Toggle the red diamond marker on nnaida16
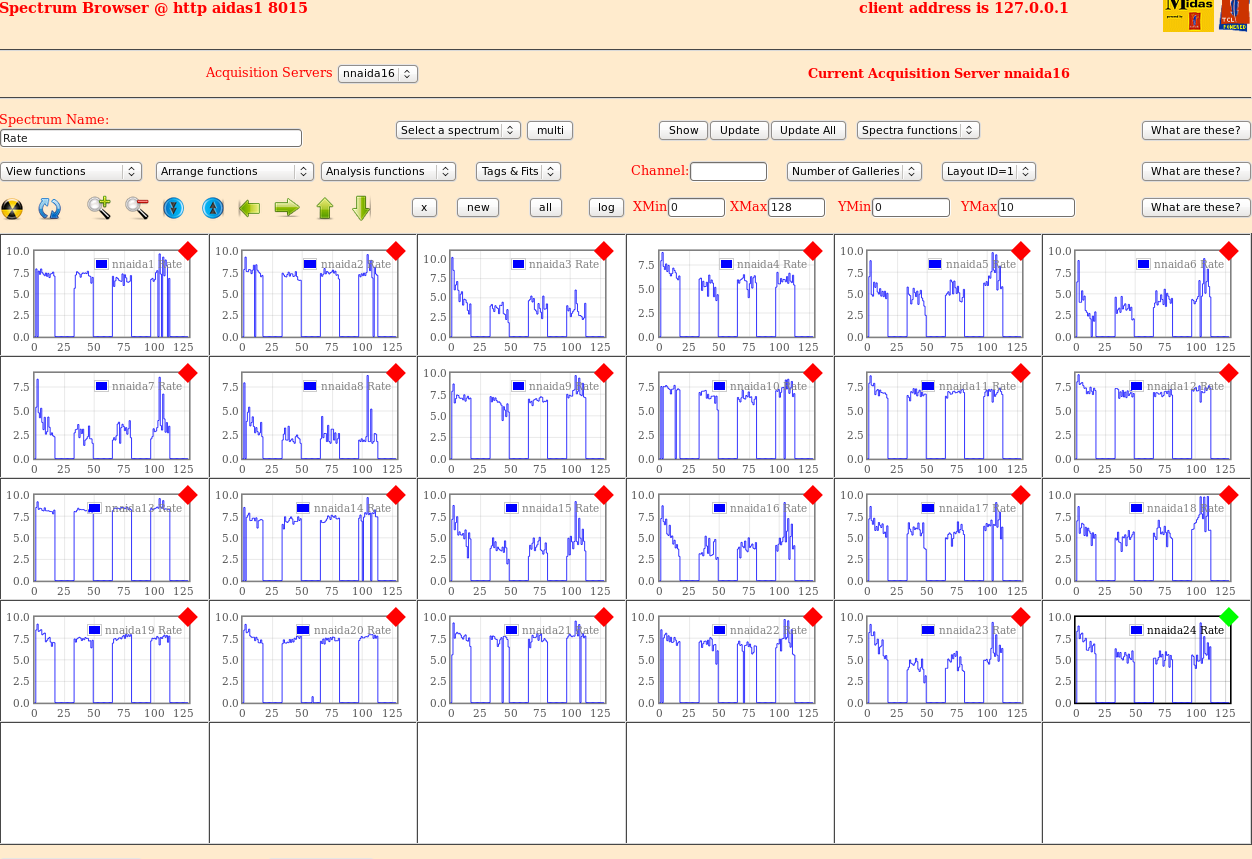 [x=812, y=495]
